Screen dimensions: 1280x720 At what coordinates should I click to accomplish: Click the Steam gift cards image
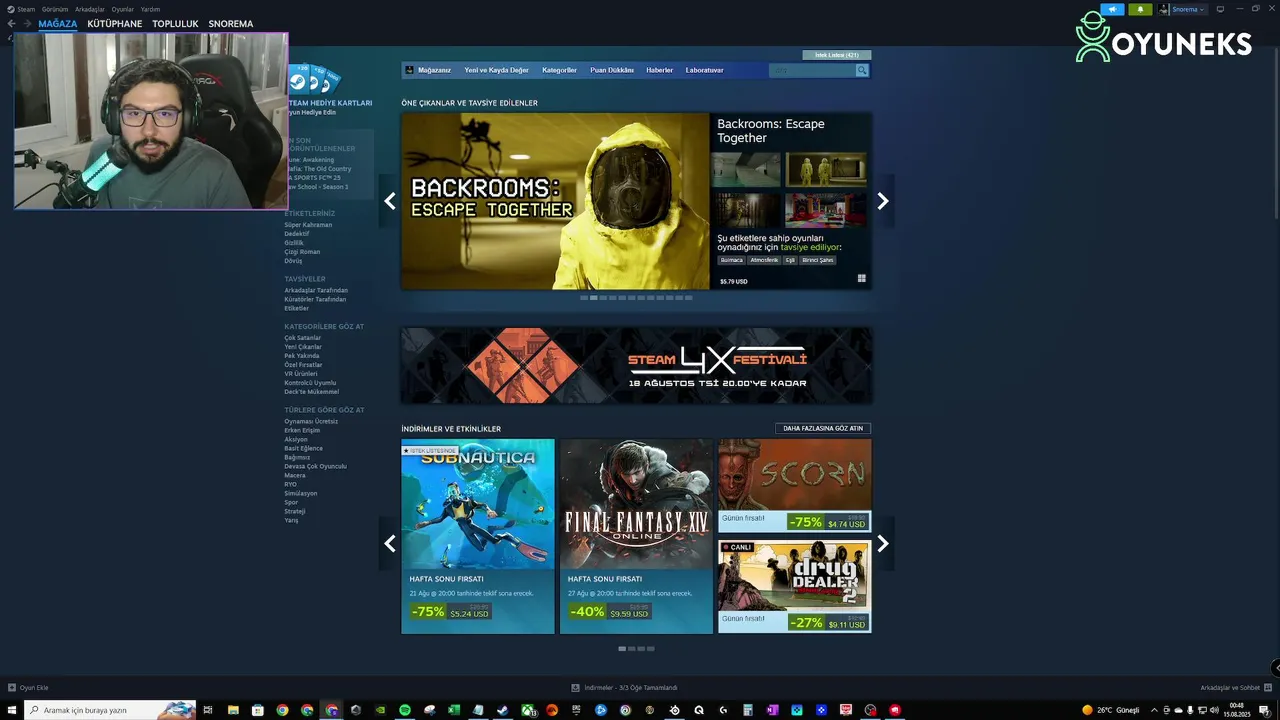coord(314,78)
